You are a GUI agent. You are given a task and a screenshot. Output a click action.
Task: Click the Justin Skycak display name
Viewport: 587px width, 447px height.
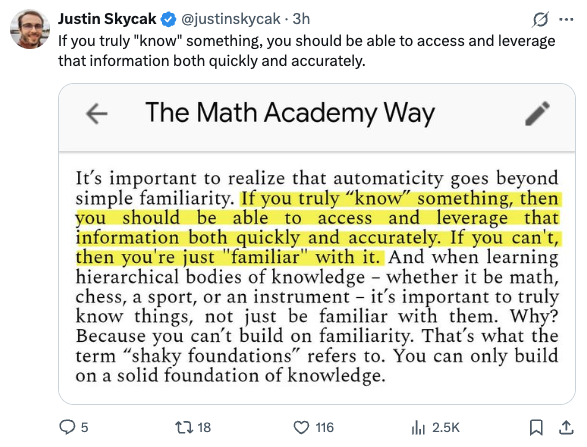[107, 19]
